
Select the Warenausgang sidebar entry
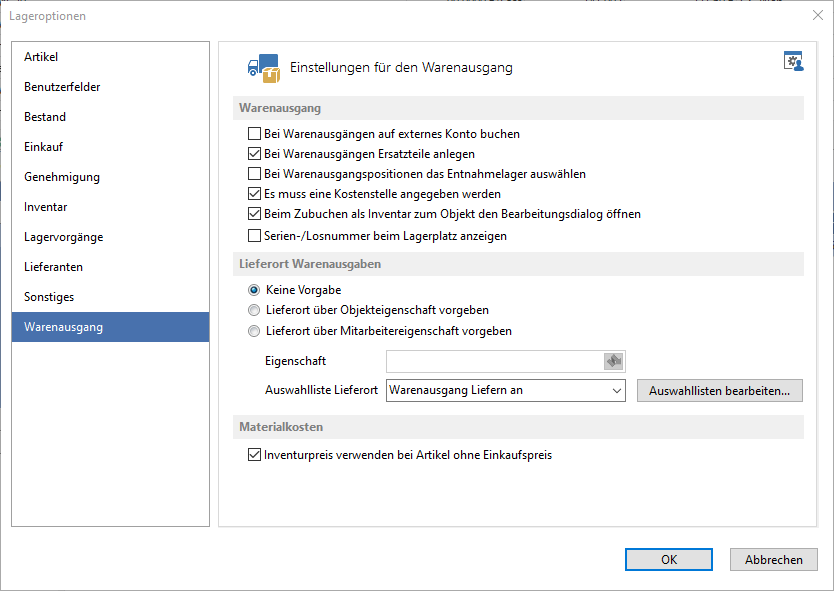point(111,327)
